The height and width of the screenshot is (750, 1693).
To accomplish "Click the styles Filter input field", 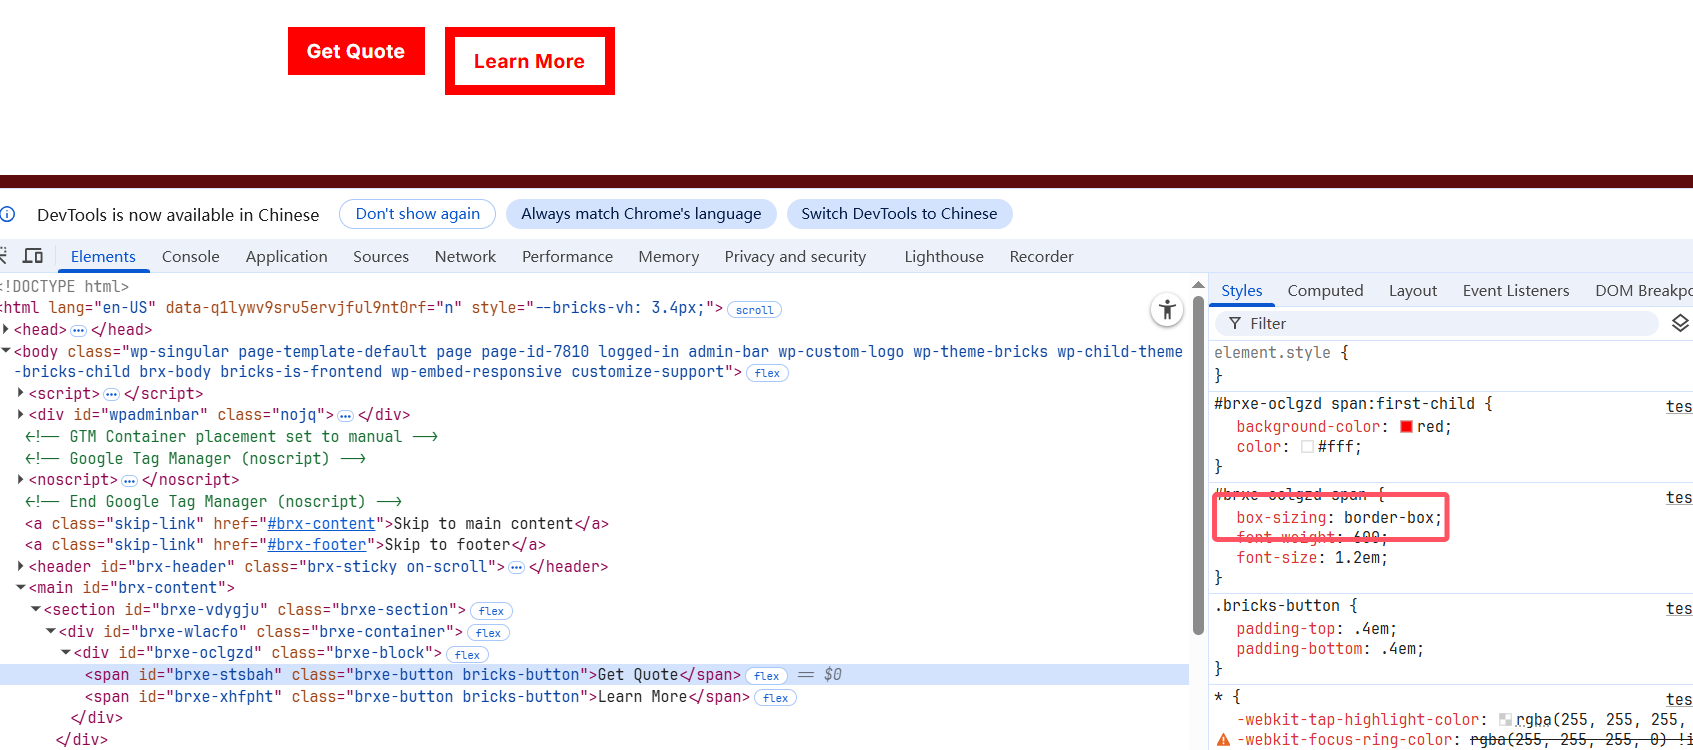I will point(1440,323).
